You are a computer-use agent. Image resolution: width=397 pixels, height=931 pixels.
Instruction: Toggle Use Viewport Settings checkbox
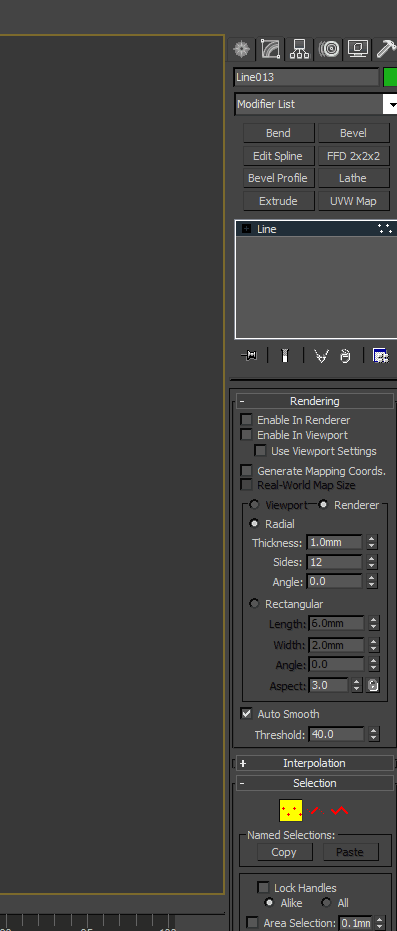[261, 451]
